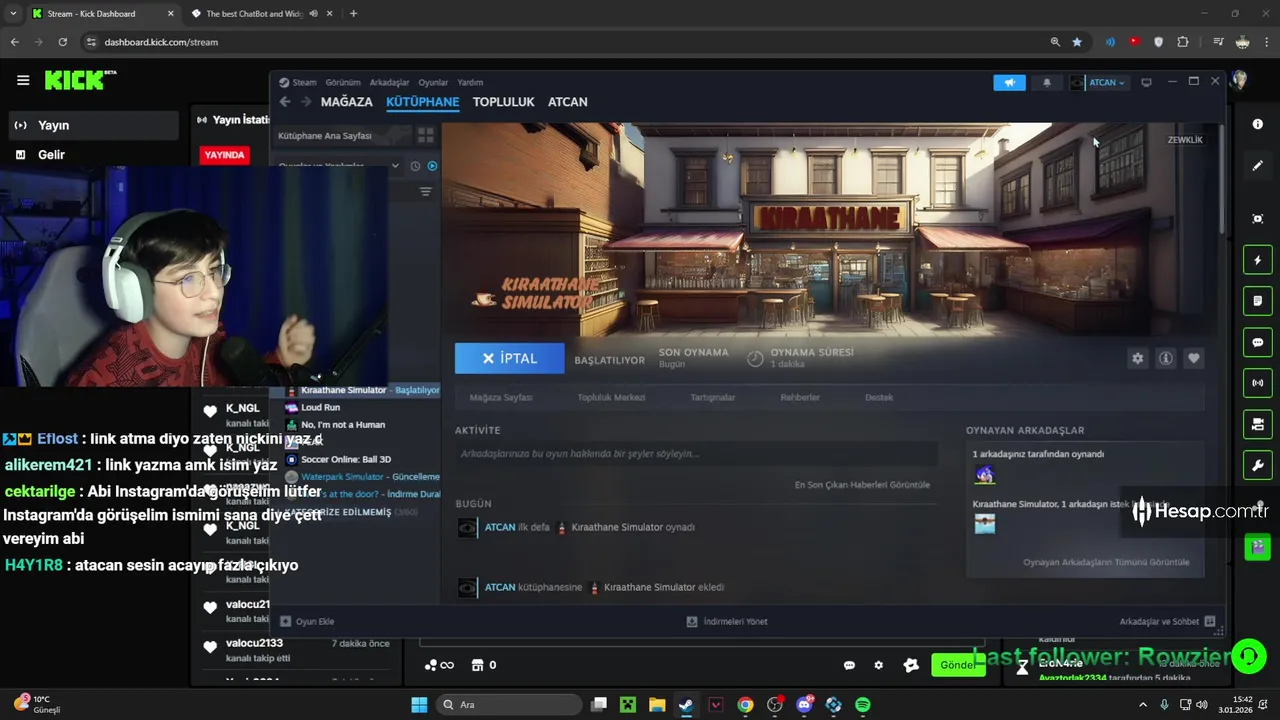Image resolution: width=1280 pixels, height=720 pixels.
Task: Click the Kick chat bubble icon in right rail
Action: (x=1258, y=342)
